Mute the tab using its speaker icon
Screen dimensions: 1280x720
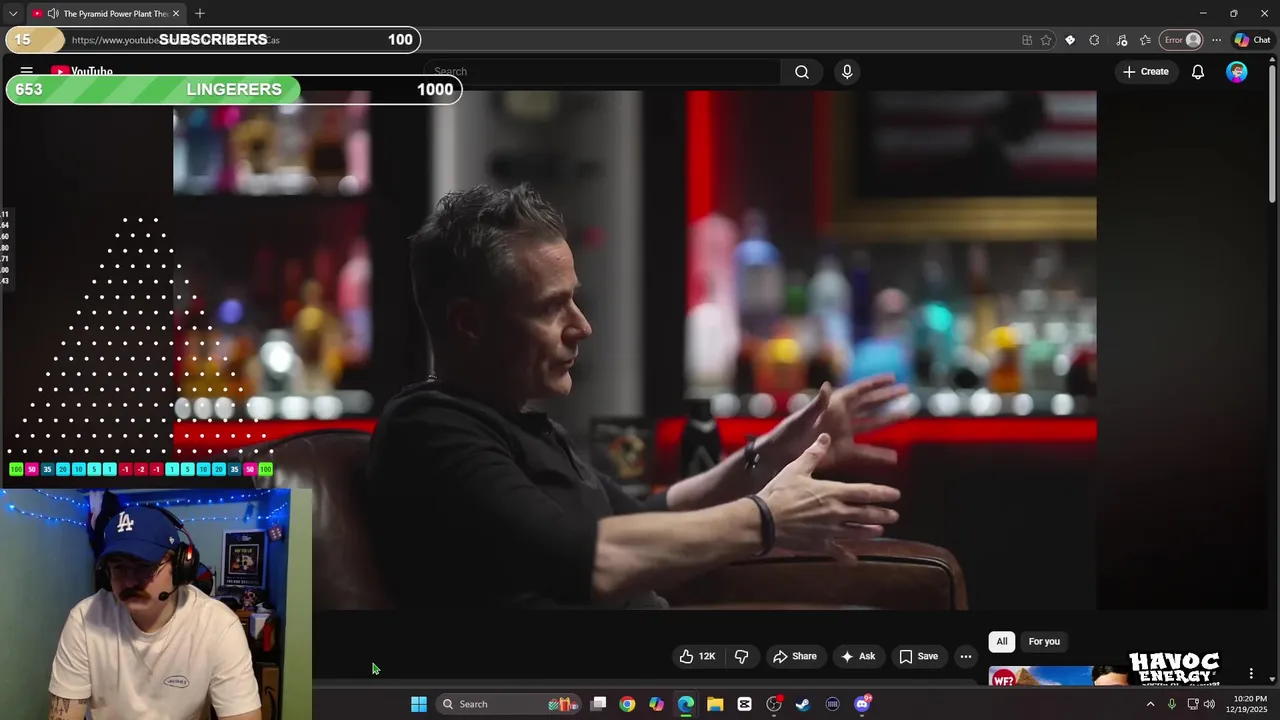tap(52, 13)
